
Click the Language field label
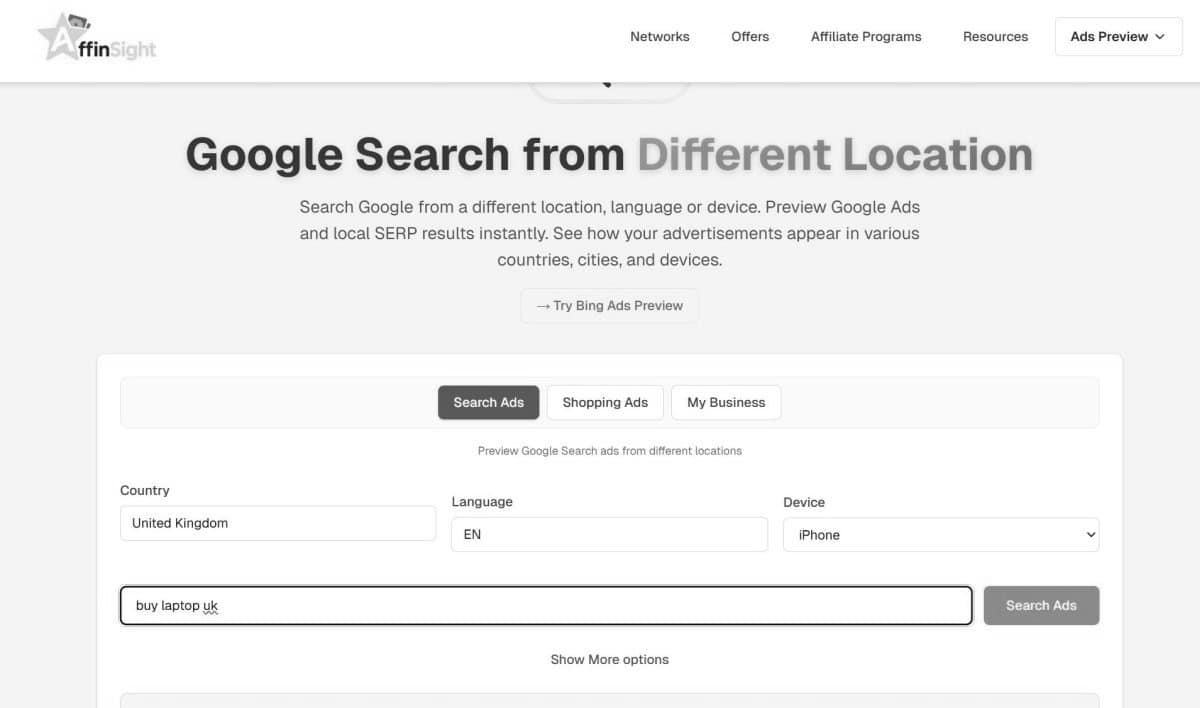tap(482, 502)
